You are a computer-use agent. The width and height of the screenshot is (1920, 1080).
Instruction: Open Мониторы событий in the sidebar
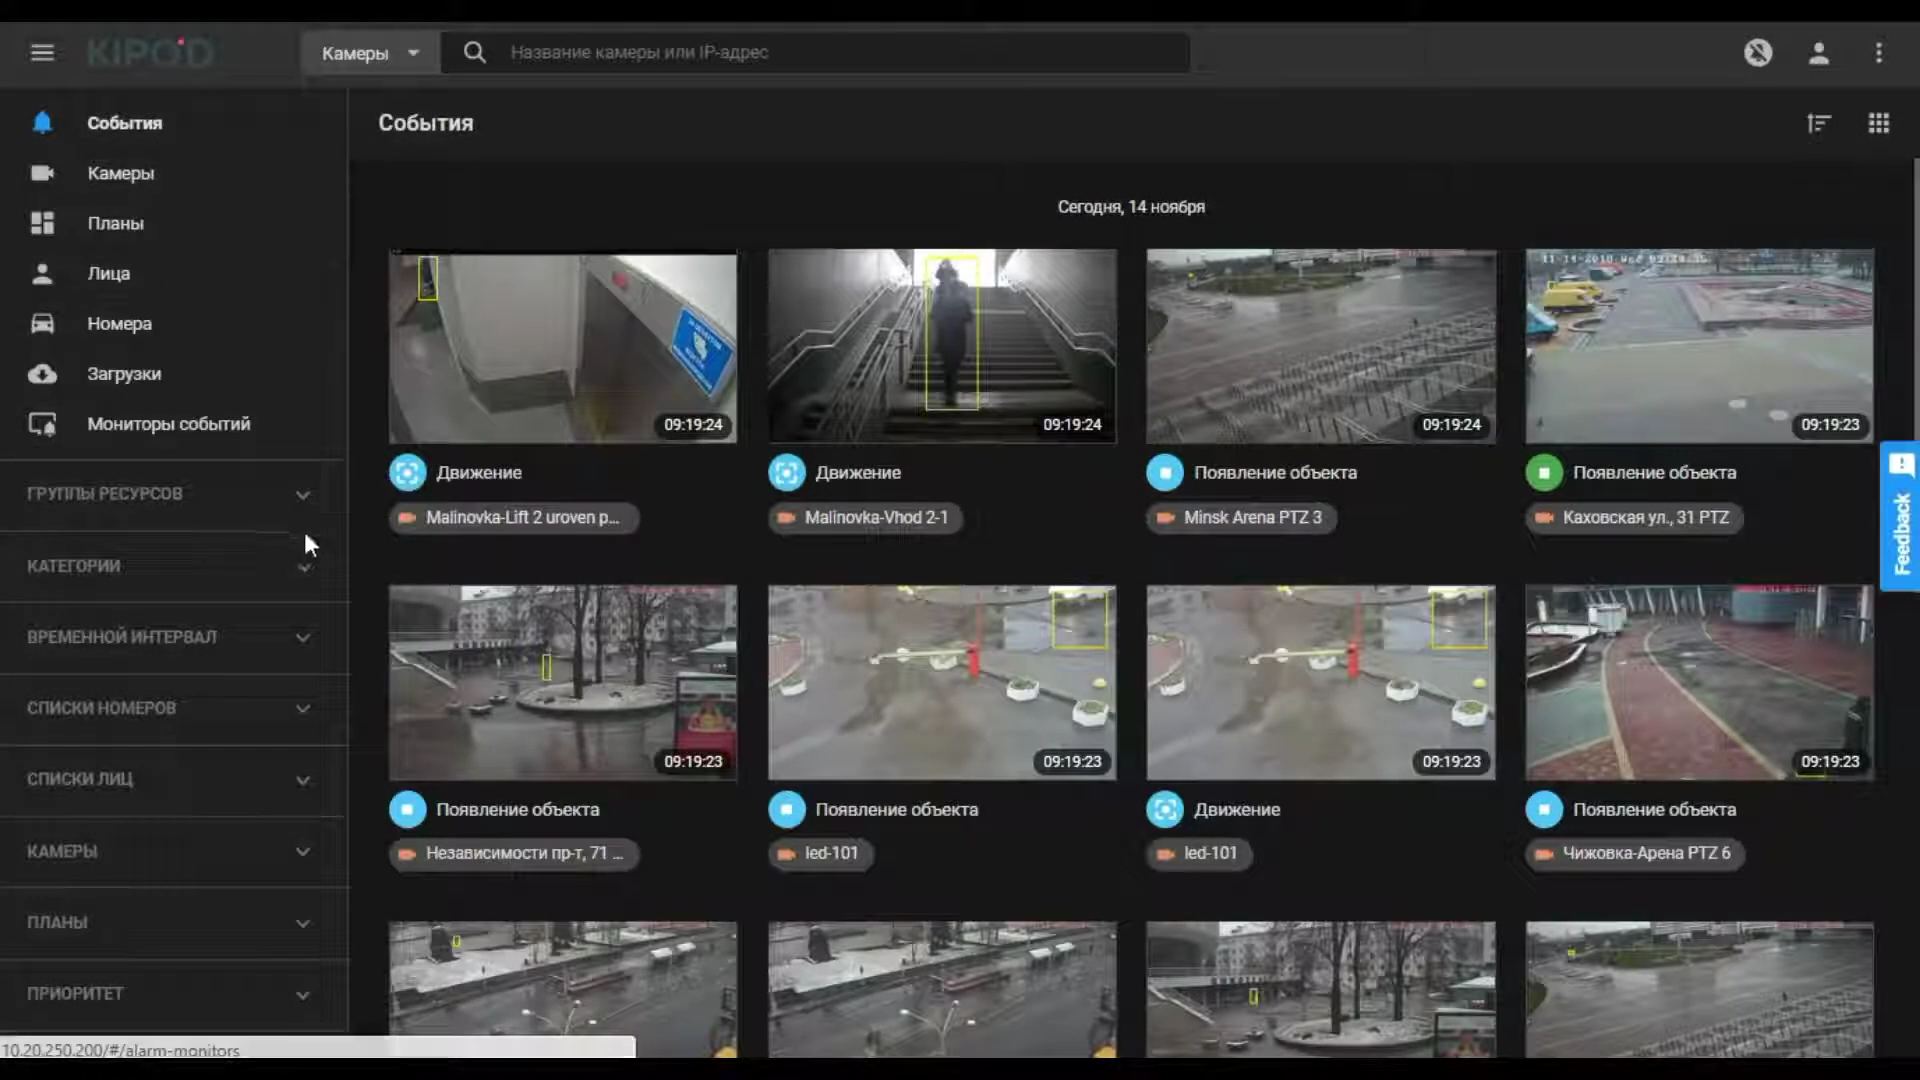tap(168, 423)
